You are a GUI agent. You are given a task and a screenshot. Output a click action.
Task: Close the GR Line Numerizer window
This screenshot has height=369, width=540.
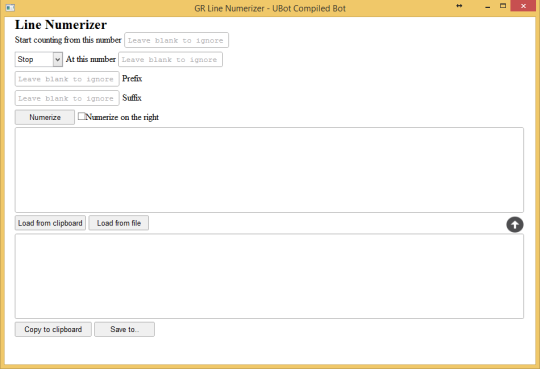[x=523, y=6]
